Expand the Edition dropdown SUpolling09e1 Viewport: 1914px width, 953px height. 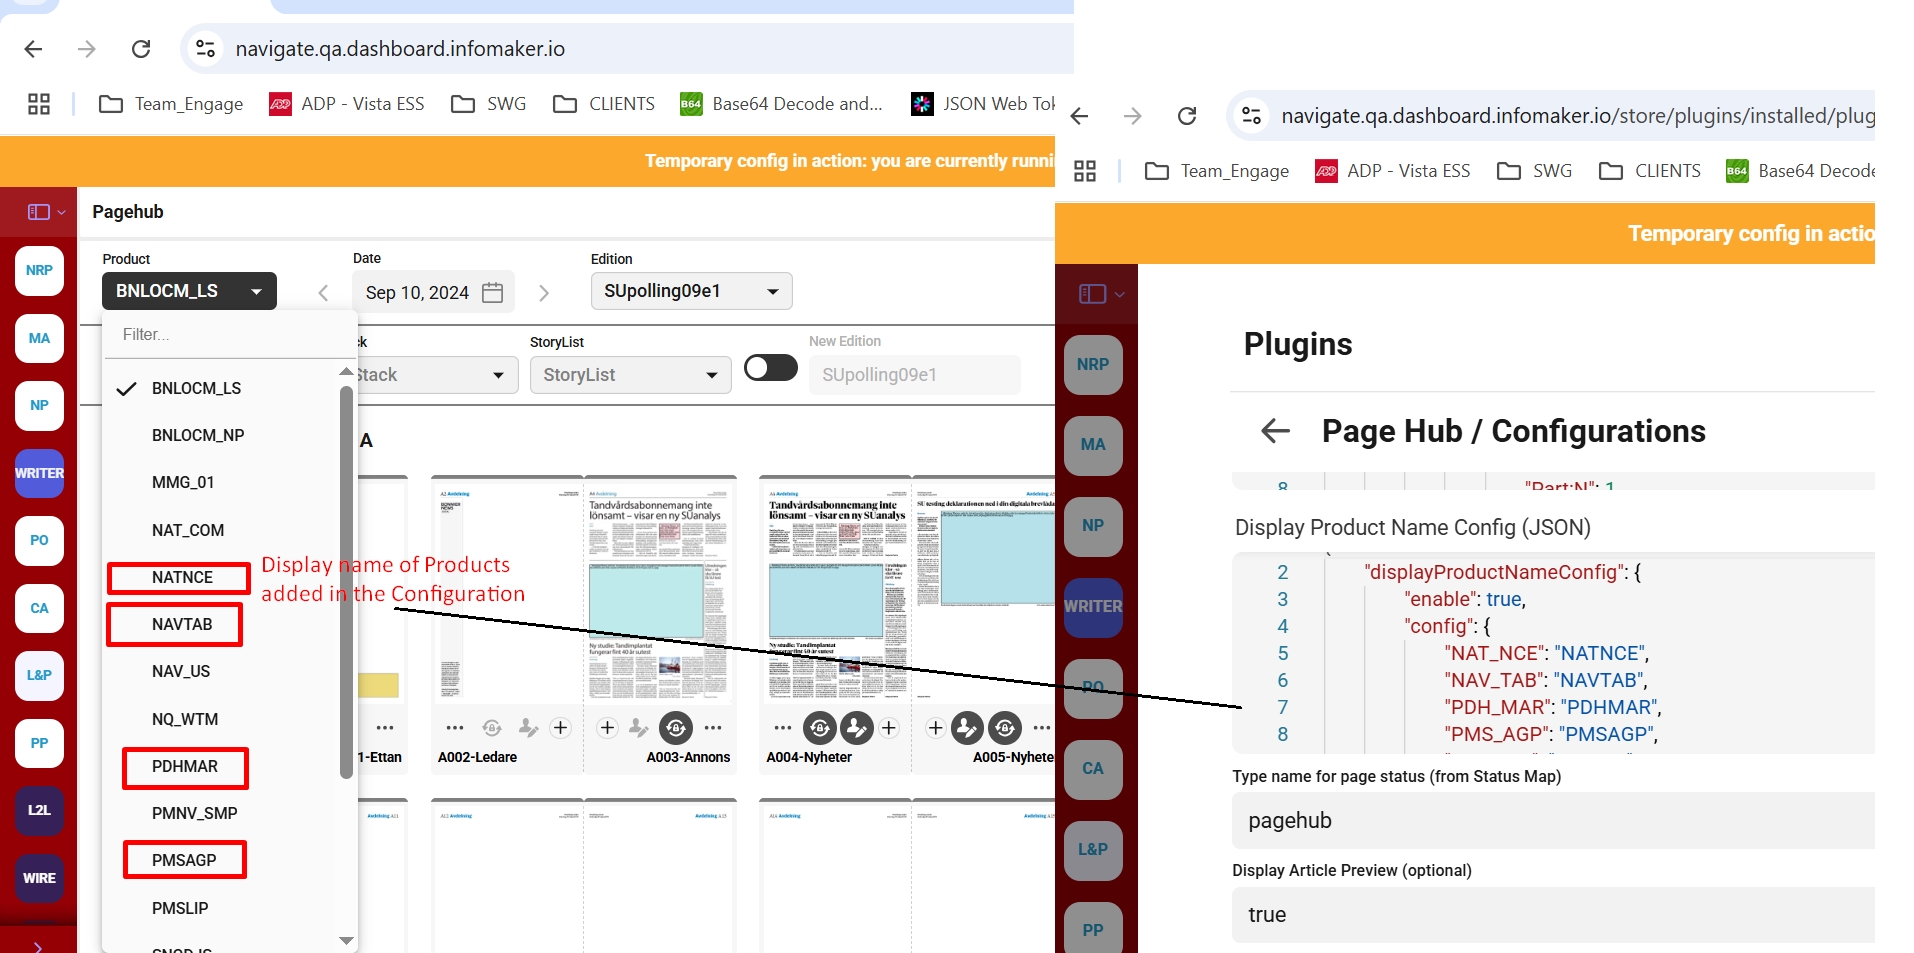click(691, 291)
